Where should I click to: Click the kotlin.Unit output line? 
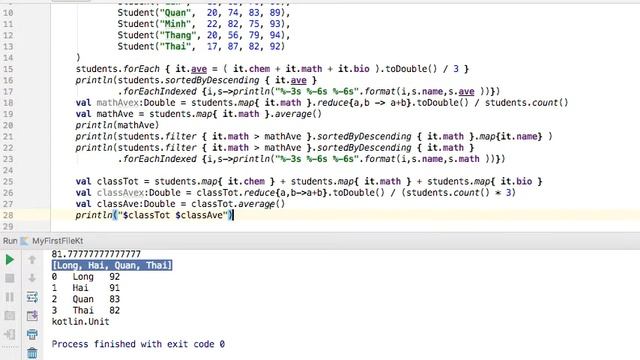click(x=80, y=322)
